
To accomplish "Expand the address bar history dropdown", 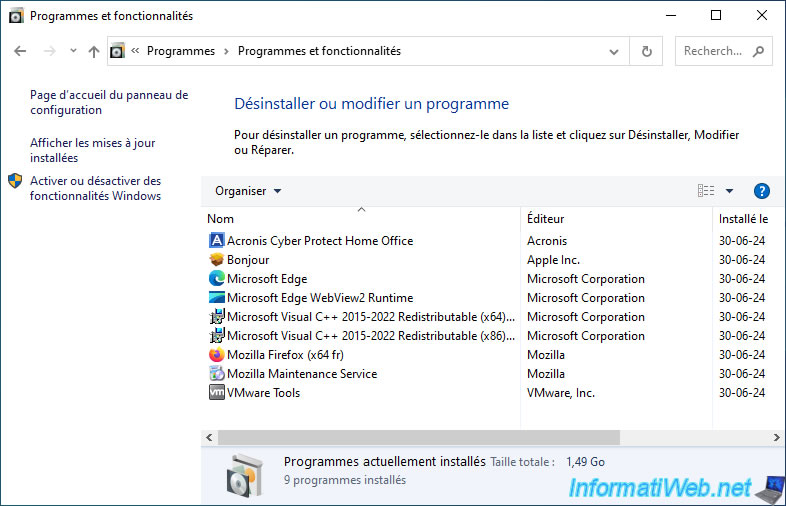I will coord(614,51).
